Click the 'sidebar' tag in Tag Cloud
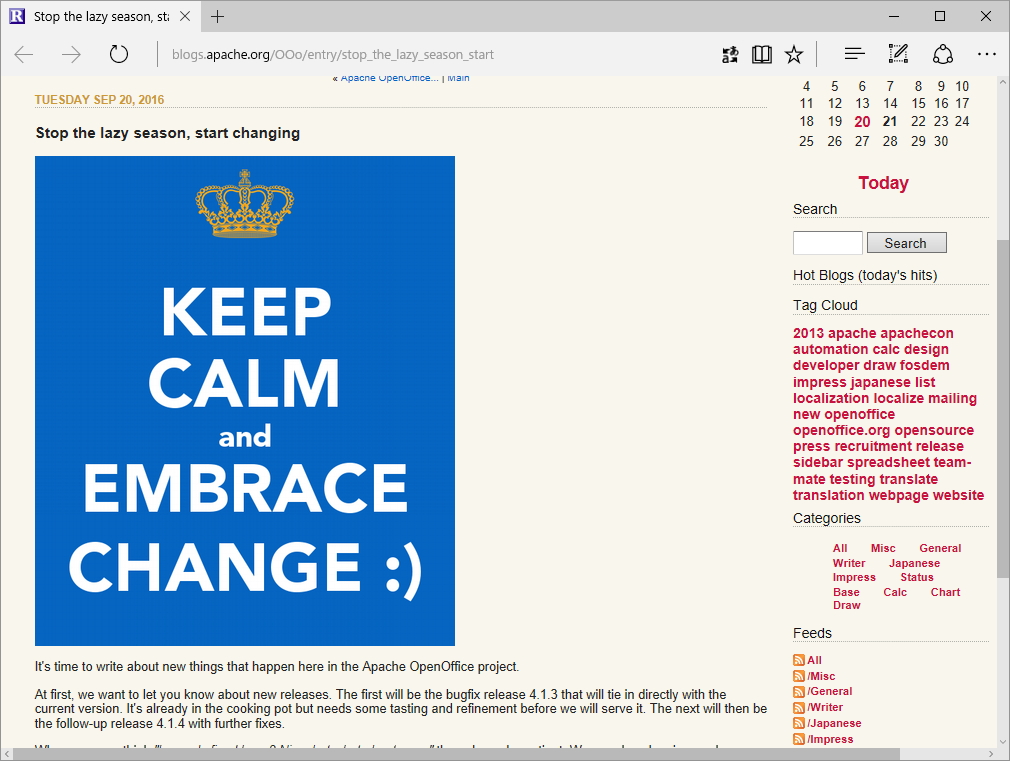This screenshot has height=761, width=1010. click(x=817, y=463)
